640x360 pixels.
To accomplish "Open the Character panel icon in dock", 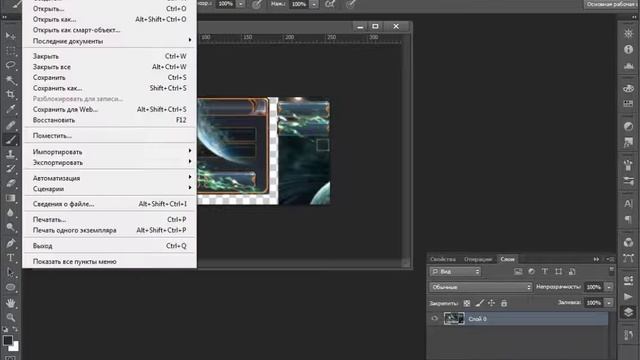I will point(628,203).
